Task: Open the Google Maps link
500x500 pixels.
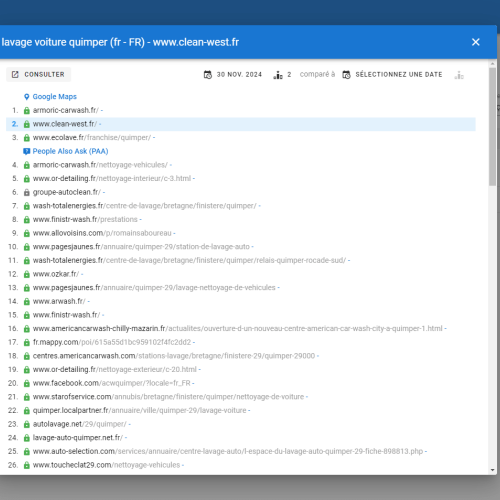Action: [54, 97]
